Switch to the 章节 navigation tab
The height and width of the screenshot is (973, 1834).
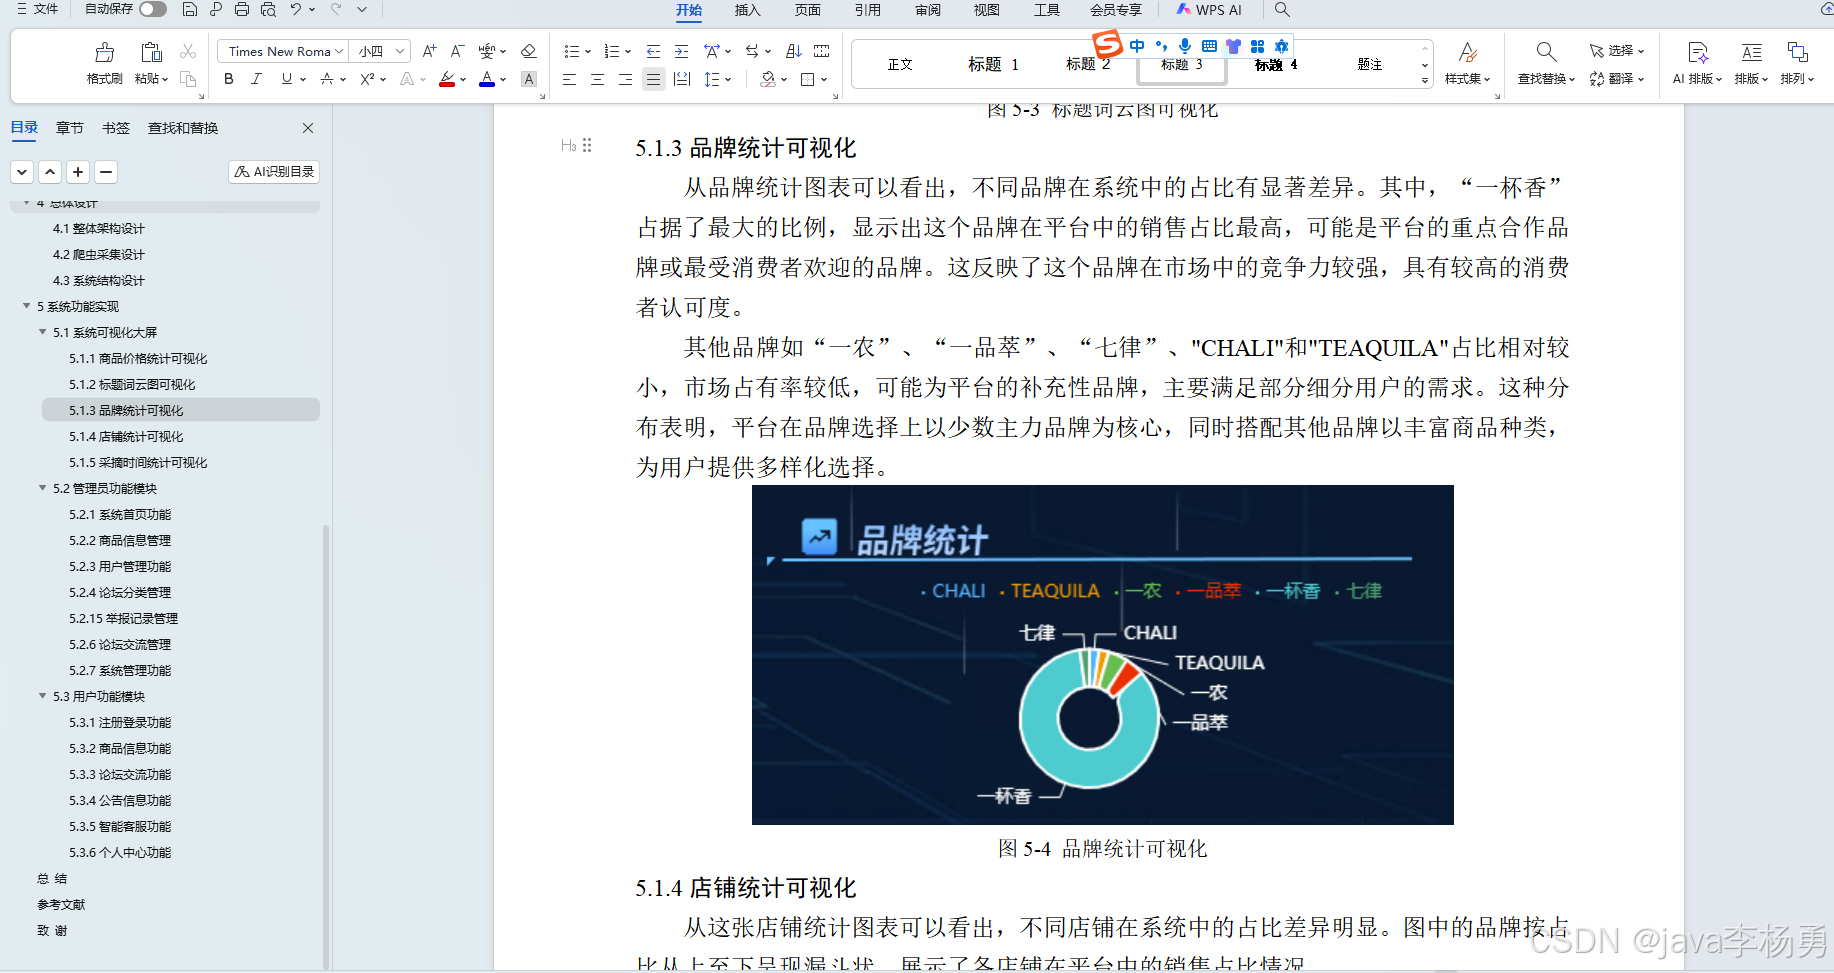(x=70, y=128)
